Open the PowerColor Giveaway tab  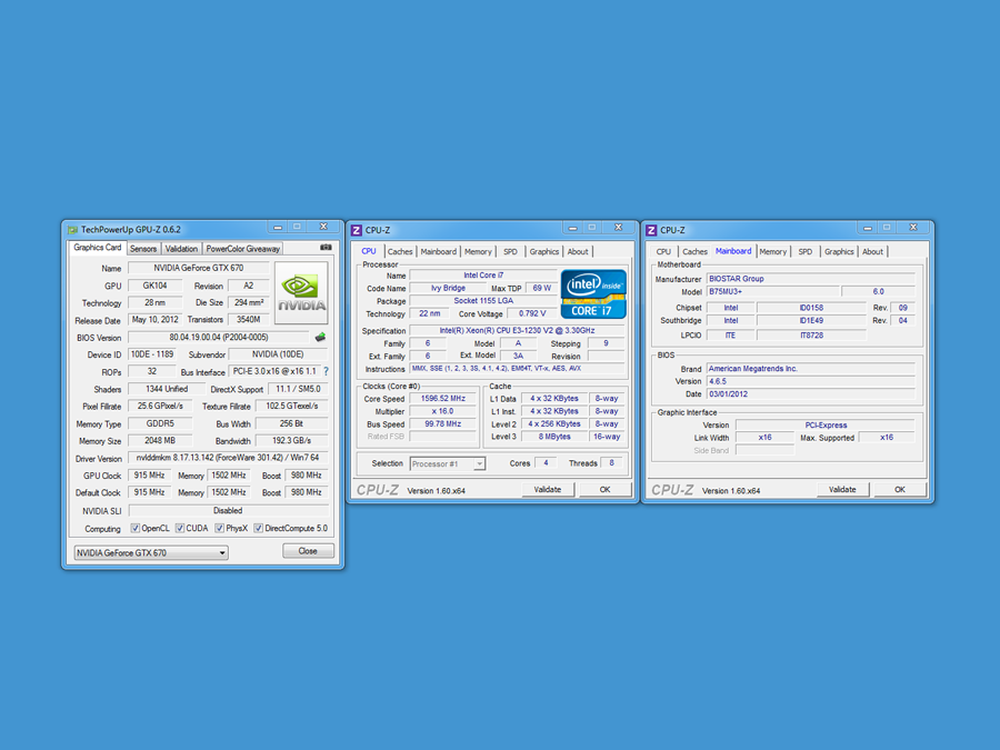point(242,249)
